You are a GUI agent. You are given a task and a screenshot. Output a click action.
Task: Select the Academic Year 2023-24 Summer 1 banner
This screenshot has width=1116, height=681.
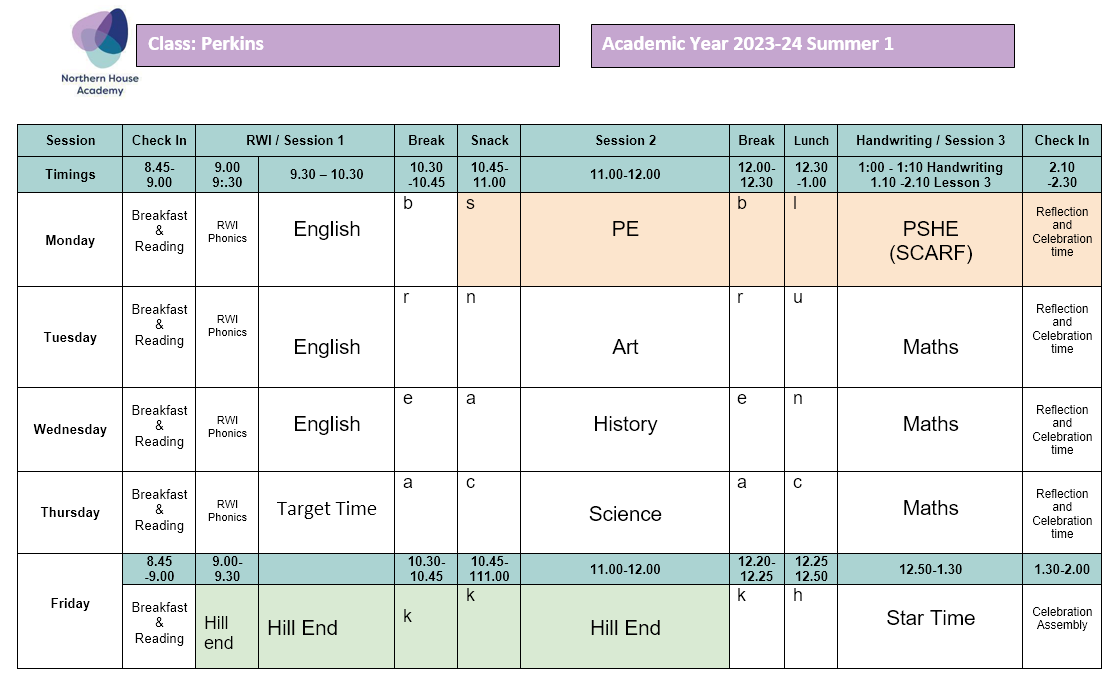802,45
